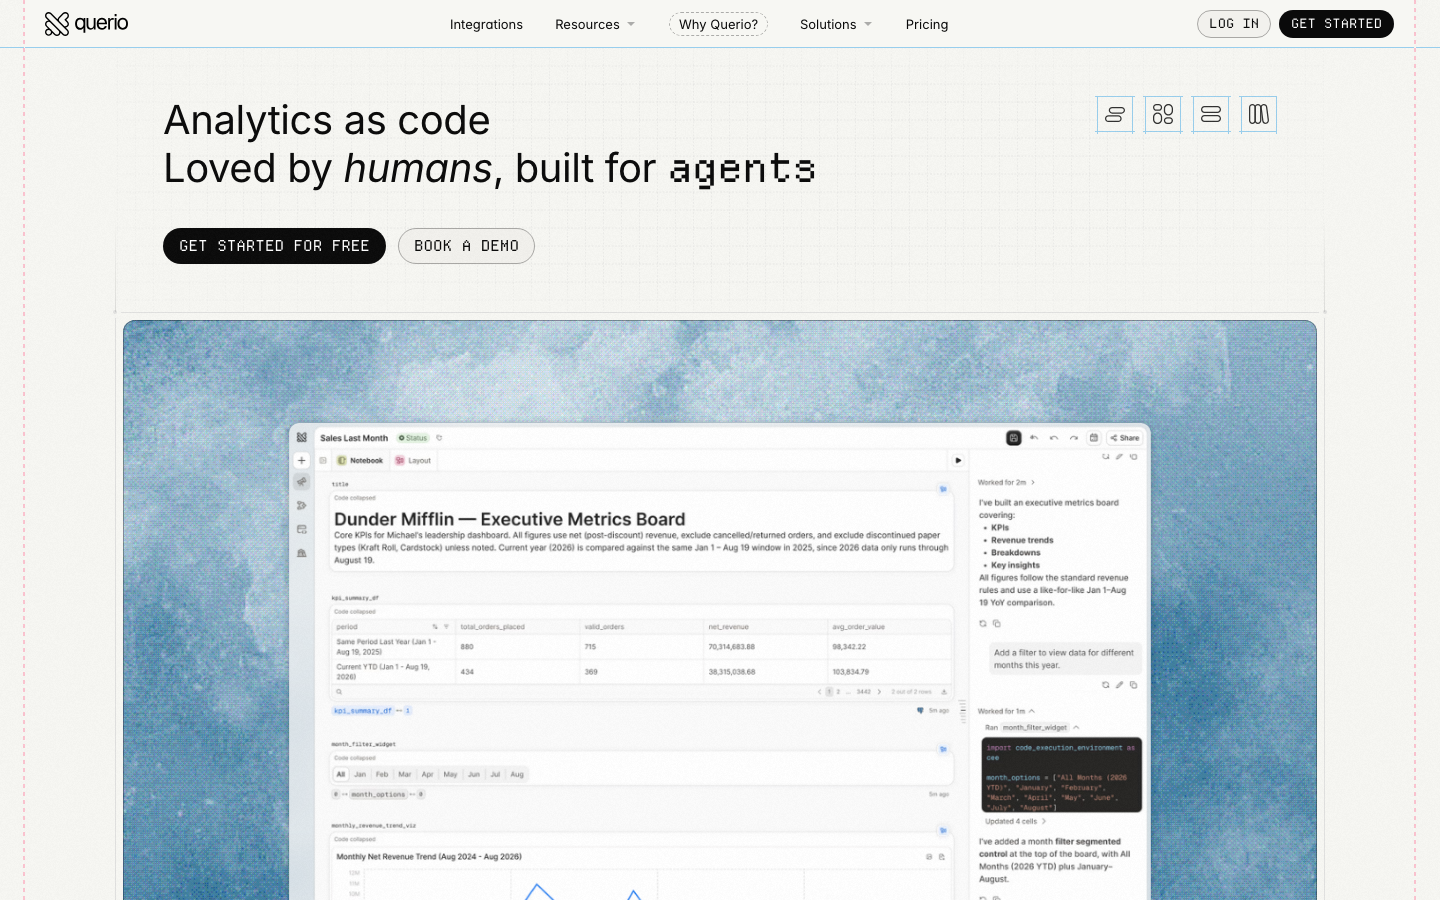
Task: Select the first layout view icon
Action: pos(1115,114)
